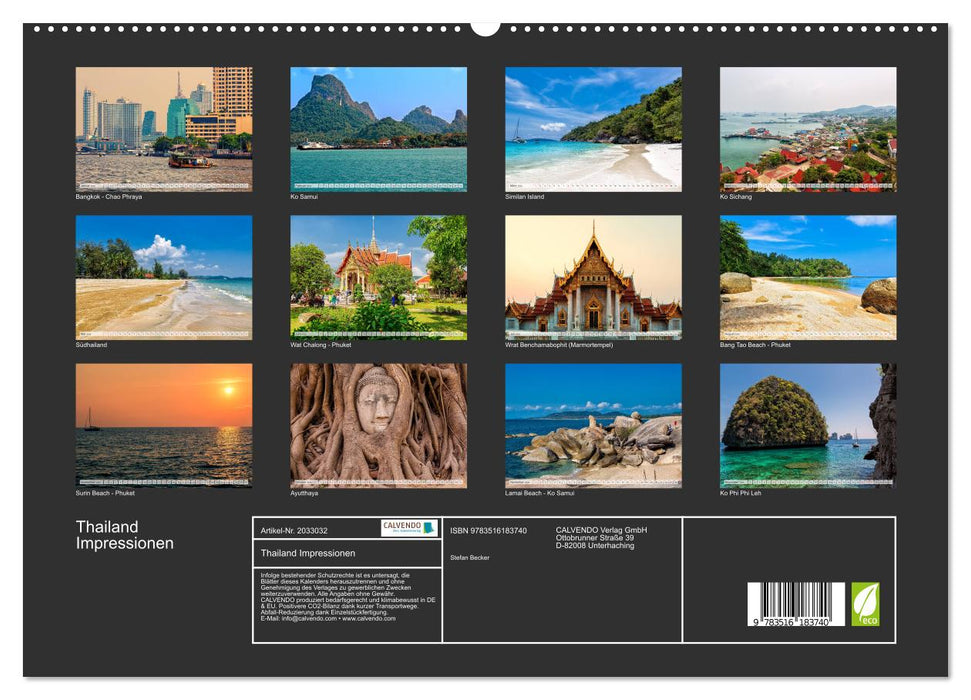Screen dimensions: 971x700
Task: Select the Bangkok - Chao Phraya photo
Action: (163, 128)
